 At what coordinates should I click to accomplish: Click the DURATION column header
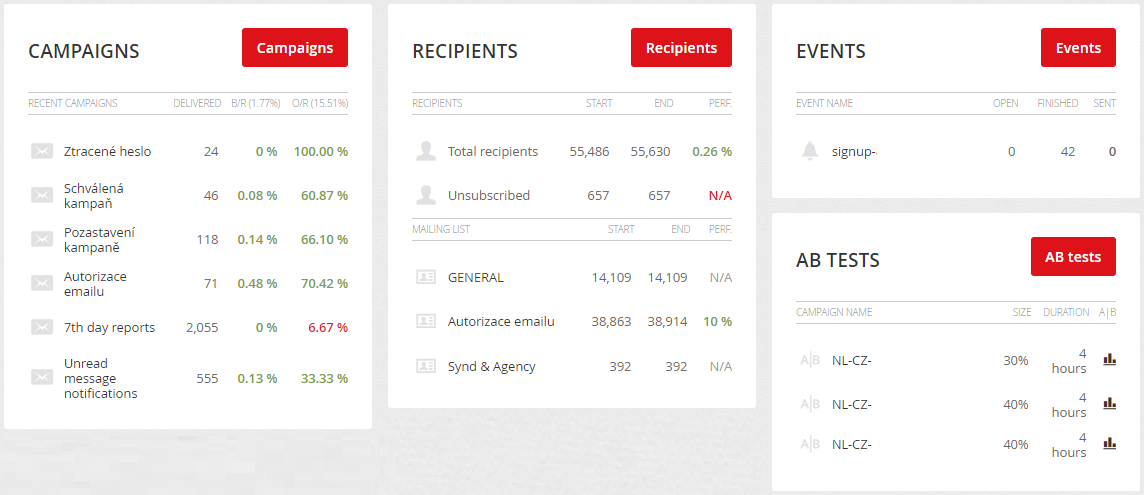[x=1066, y=312]
